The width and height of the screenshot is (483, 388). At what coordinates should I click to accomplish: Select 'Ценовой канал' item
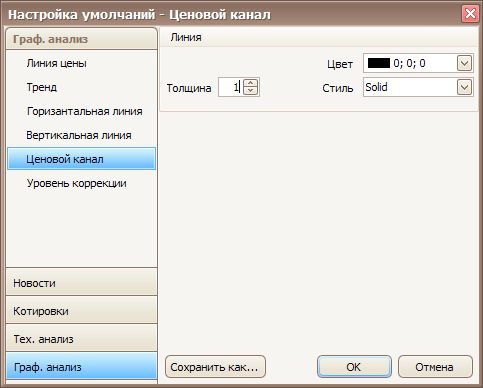81,159
